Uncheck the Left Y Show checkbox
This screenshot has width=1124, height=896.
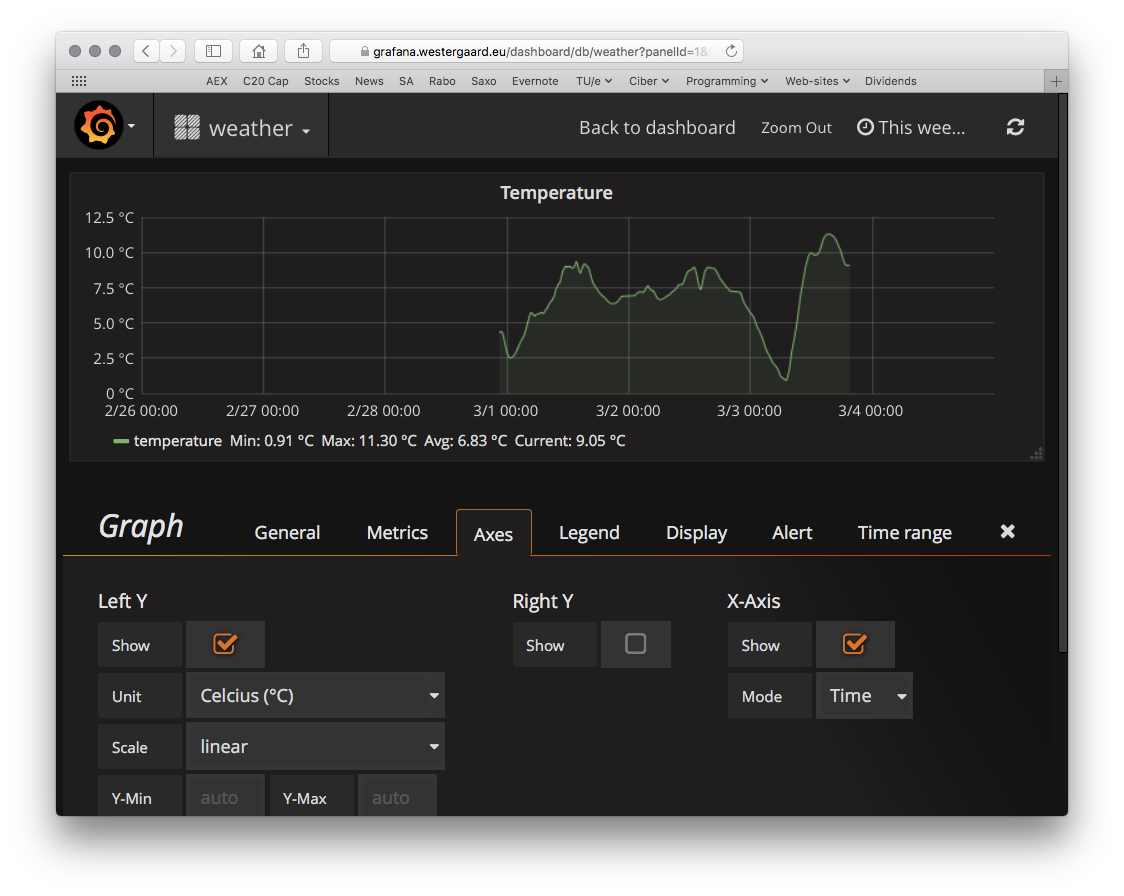click(225, 644)
